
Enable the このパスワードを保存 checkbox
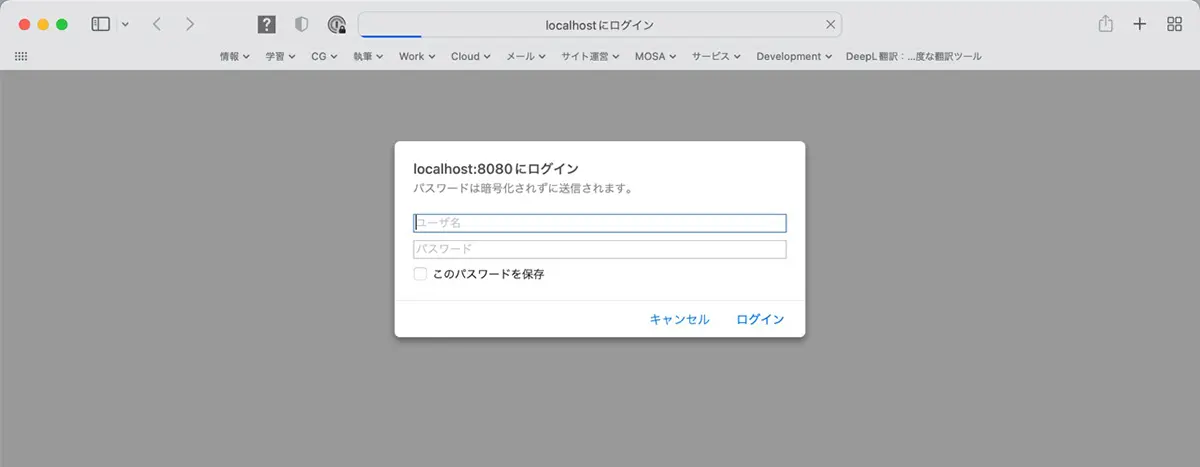coord(421,274)
